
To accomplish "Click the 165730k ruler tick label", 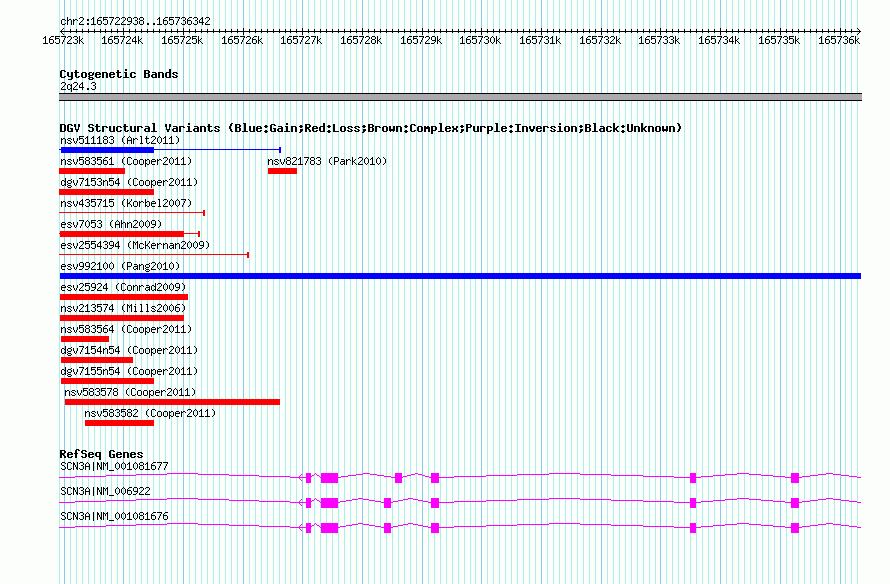I will click(x=480, y=40).
